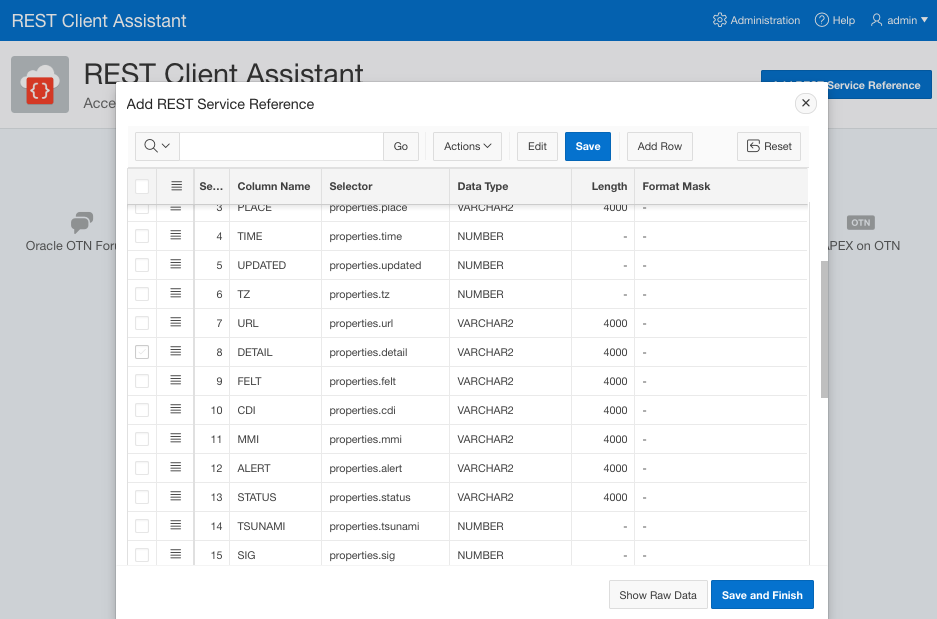Open Help using the question mark icon
937x619 pixels.
[821, 19]
